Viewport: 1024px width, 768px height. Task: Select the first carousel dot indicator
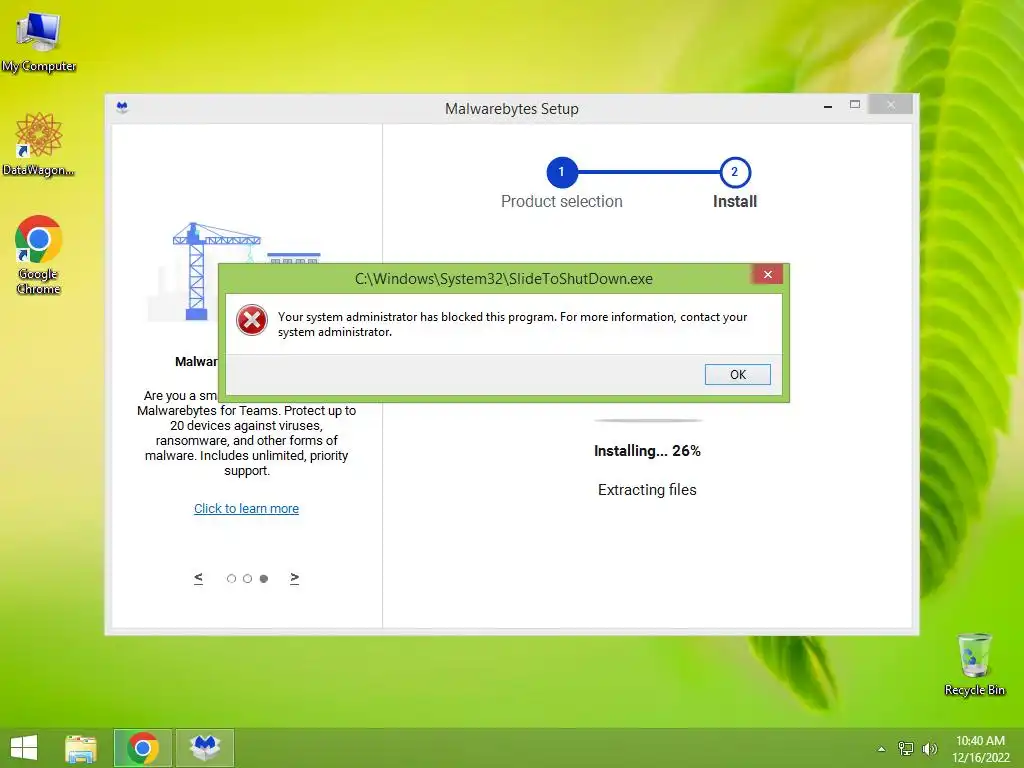(x=231, y=579)
